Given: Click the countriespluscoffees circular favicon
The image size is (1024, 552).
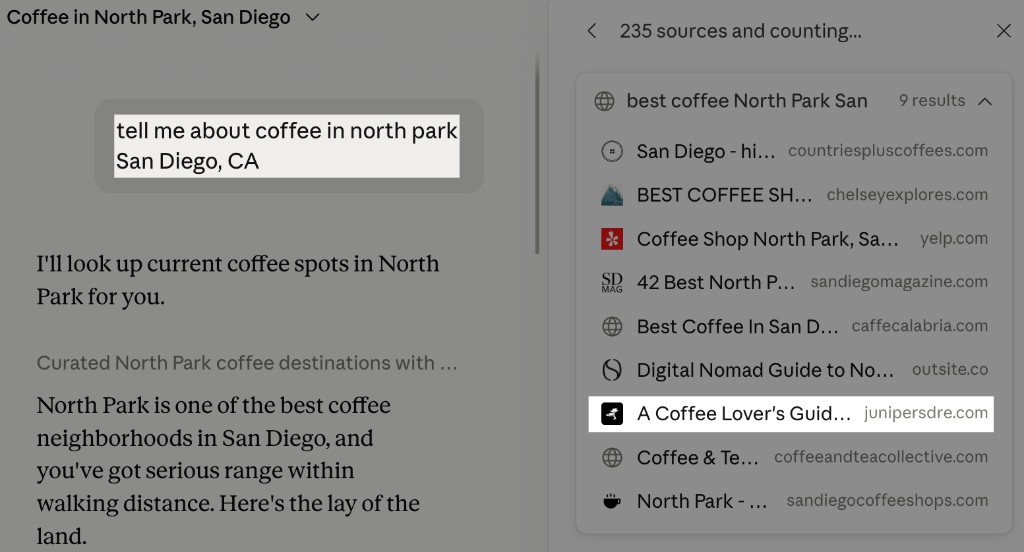Looking at the screenshot, I should point(612,152).
